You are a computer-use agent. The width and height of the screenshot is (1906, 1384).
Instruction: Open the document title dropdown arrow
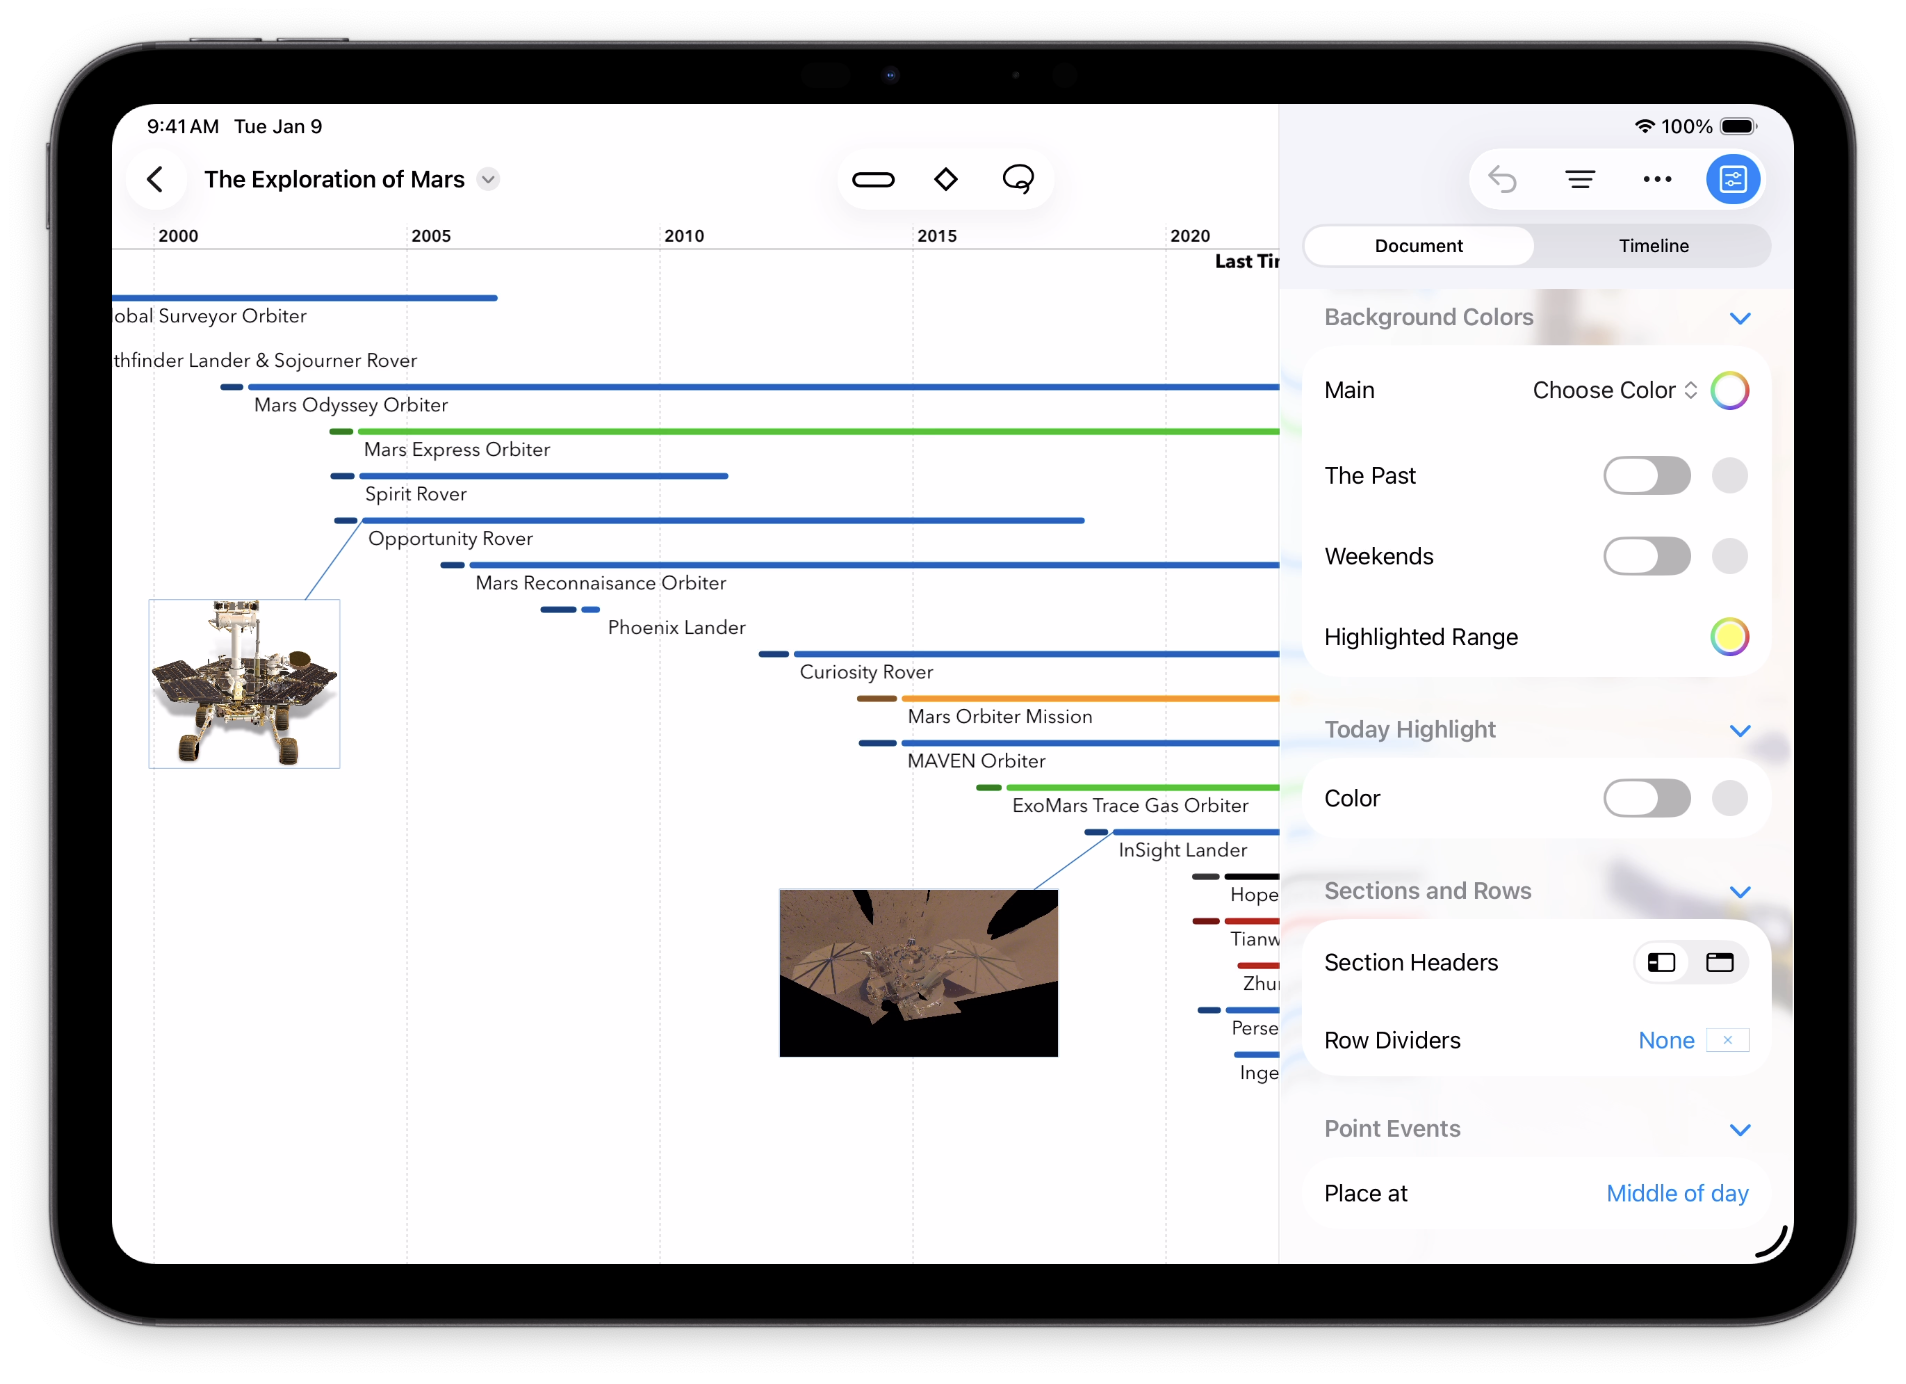(488, 180)
